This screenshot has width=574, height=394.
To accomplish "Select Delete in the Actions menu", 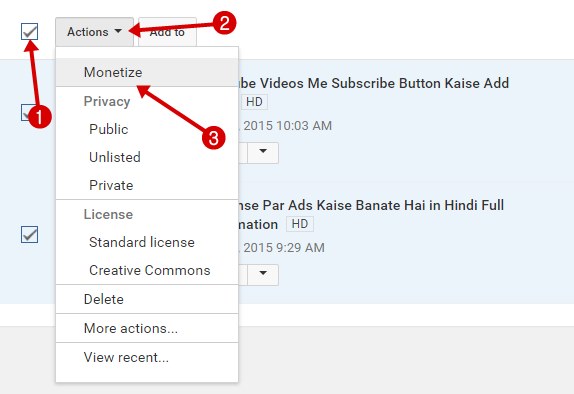I will (x=147, y=299).
